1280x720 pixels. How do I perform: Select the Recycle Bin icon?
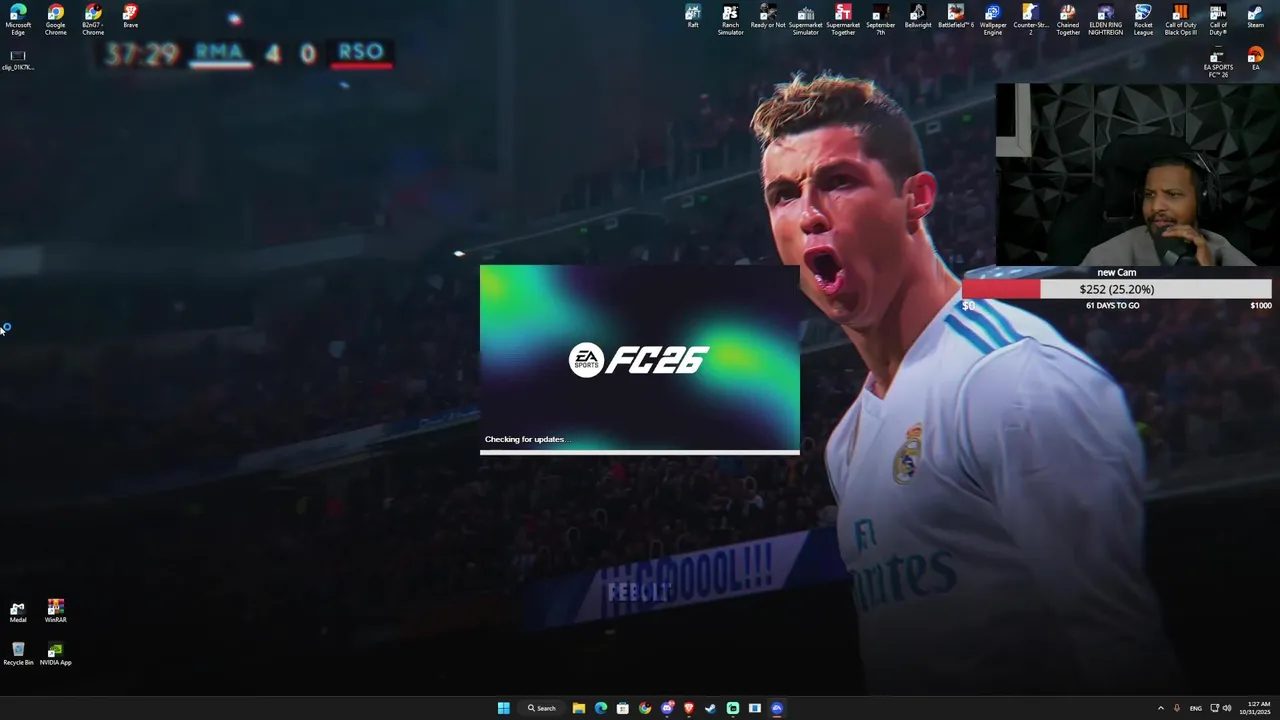click(x=18, y=655)
